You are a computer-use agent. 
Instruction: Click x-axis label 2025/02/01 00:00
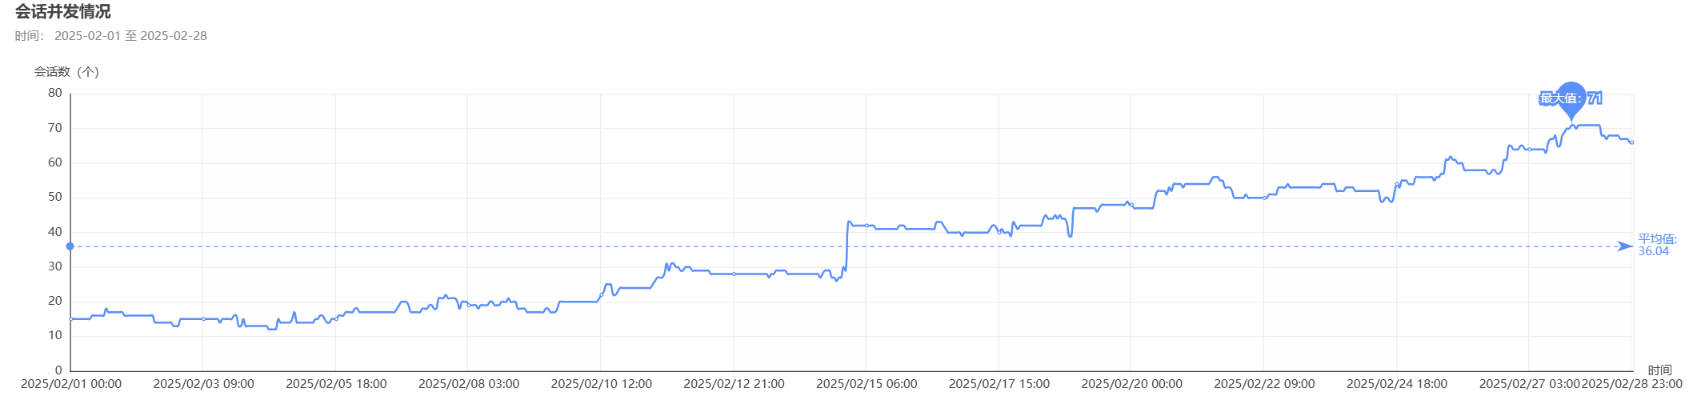click(x=71, y=384)
